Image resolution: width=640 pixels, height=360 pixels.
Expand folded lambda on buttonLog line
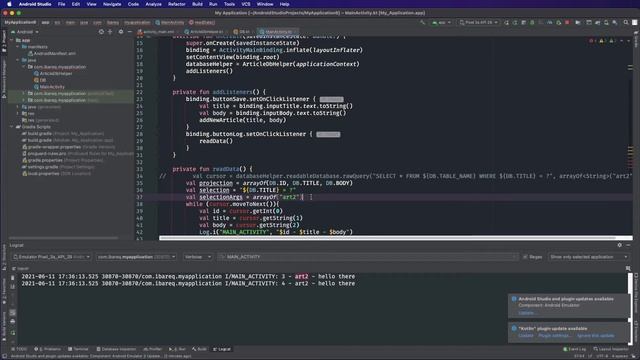[328, 134]
